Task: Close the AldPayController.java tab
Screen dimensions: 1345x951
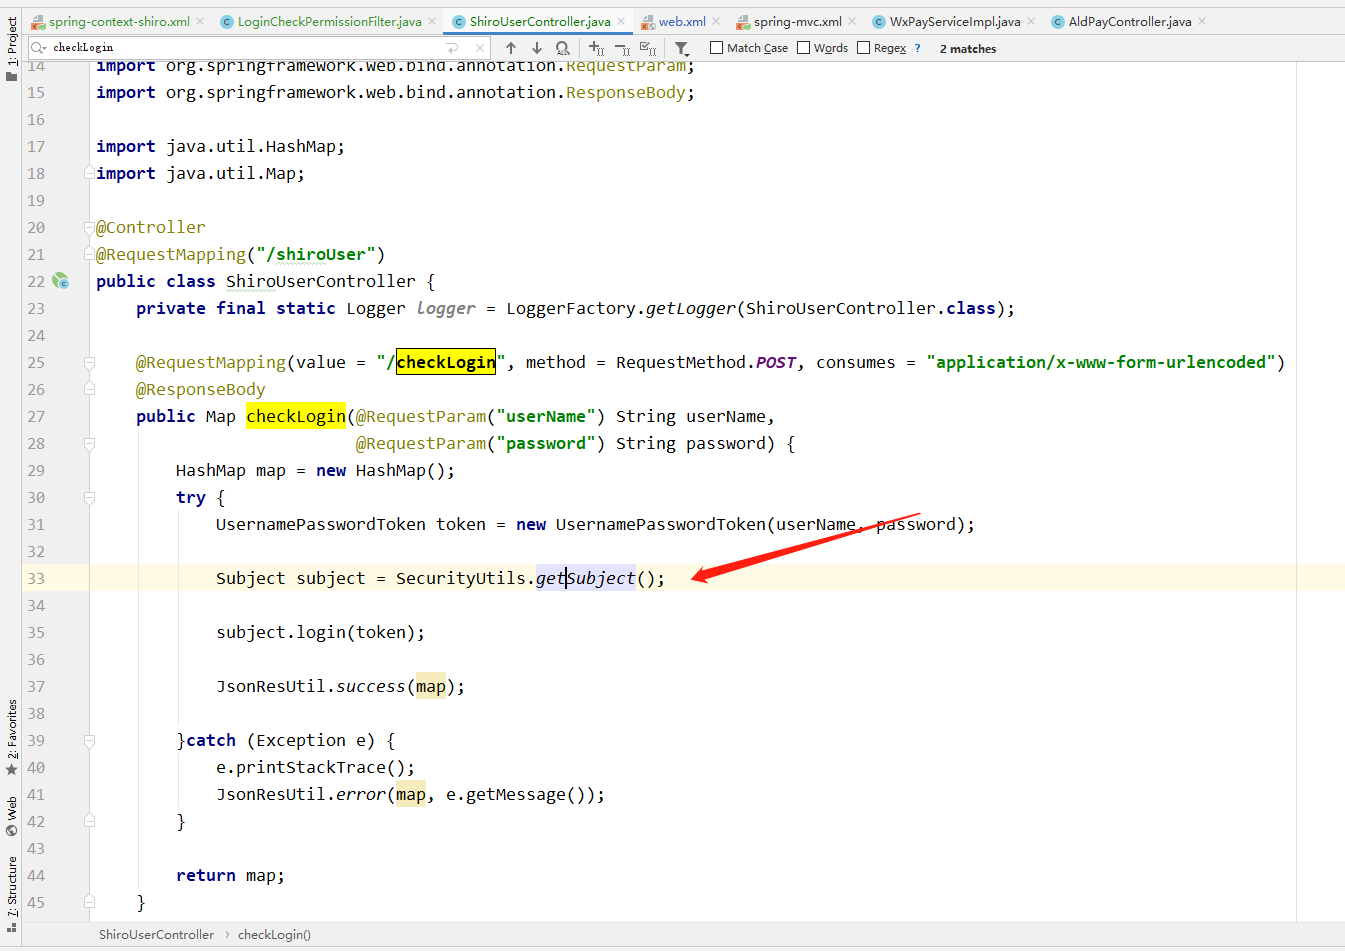Action: coord(1202,21)
